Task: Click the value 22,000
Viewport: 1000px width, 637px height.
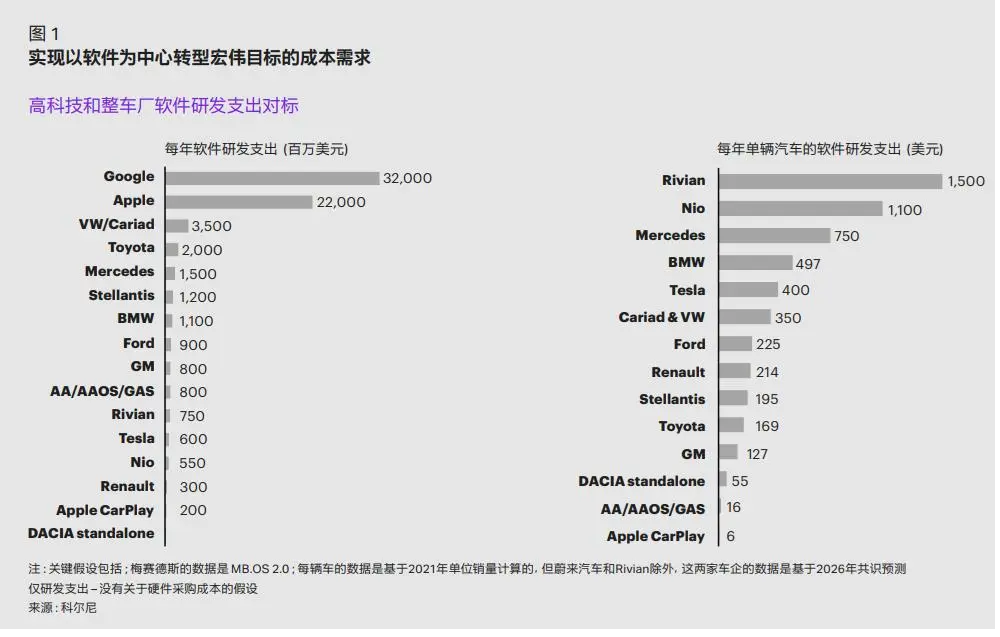Action: [341, 202]
